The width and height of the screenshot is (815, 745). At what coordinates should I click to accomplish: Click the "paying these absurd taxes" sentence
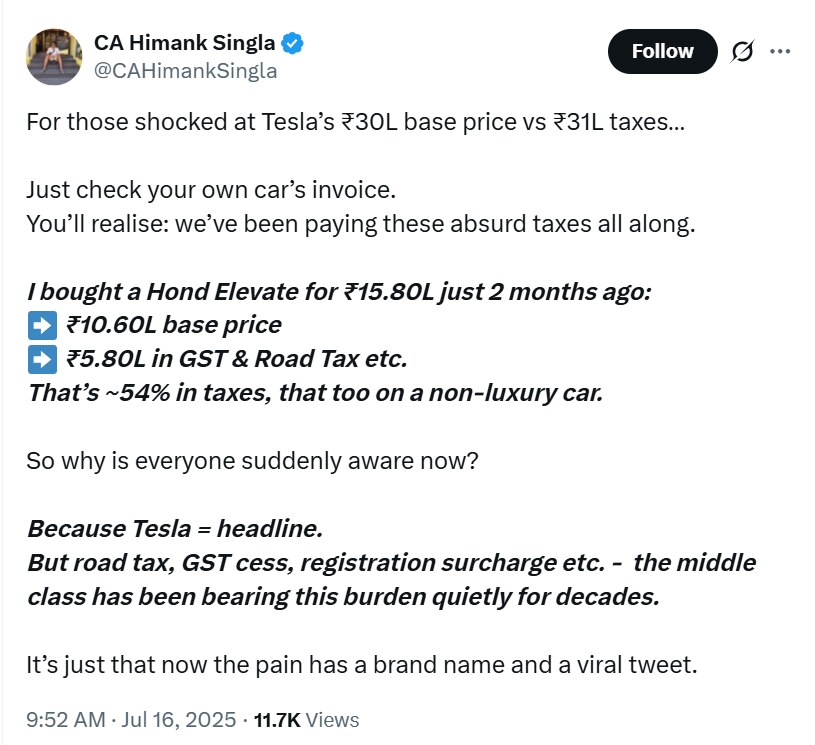[360, 223]
